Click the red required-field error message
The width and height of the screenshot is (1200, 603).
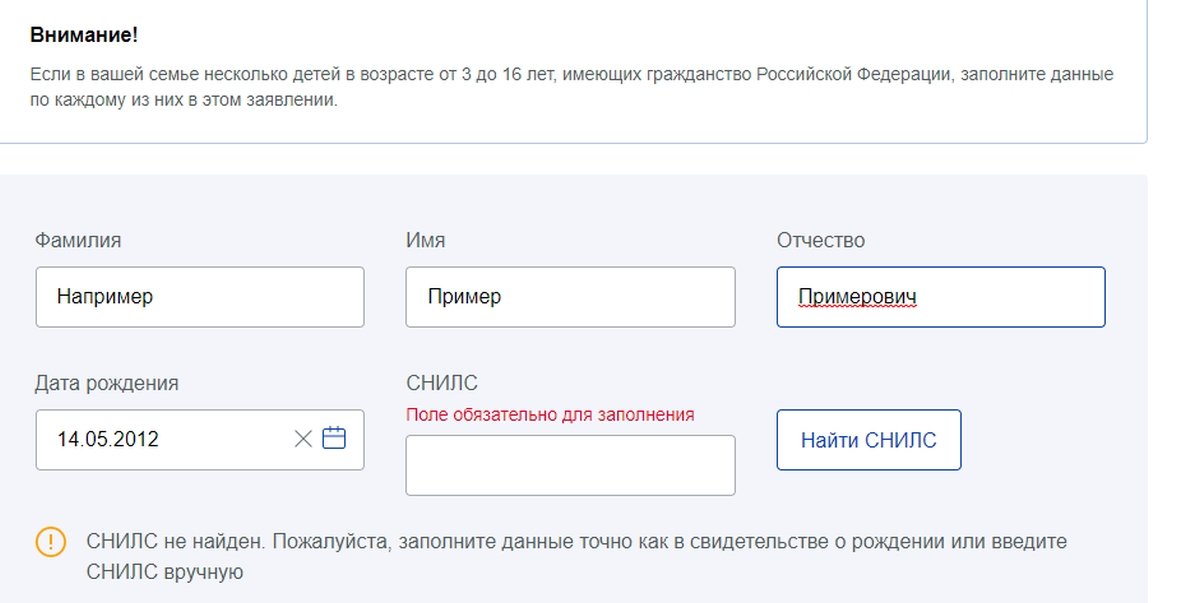click(x=550, y=414)
